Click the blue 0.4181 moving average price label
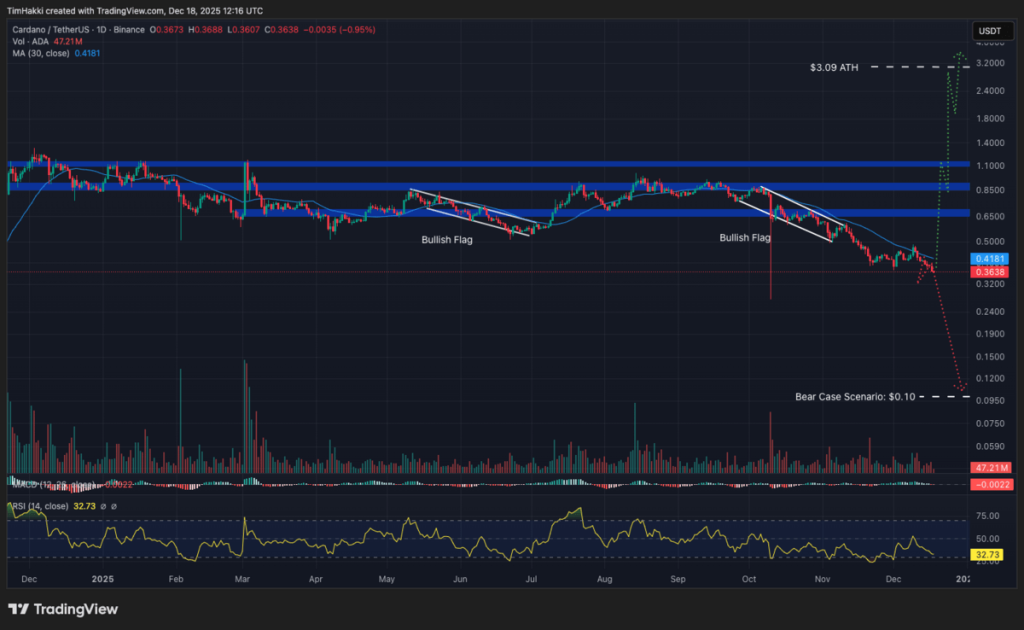Viewport: 1024px width, 630px height. 990,257
